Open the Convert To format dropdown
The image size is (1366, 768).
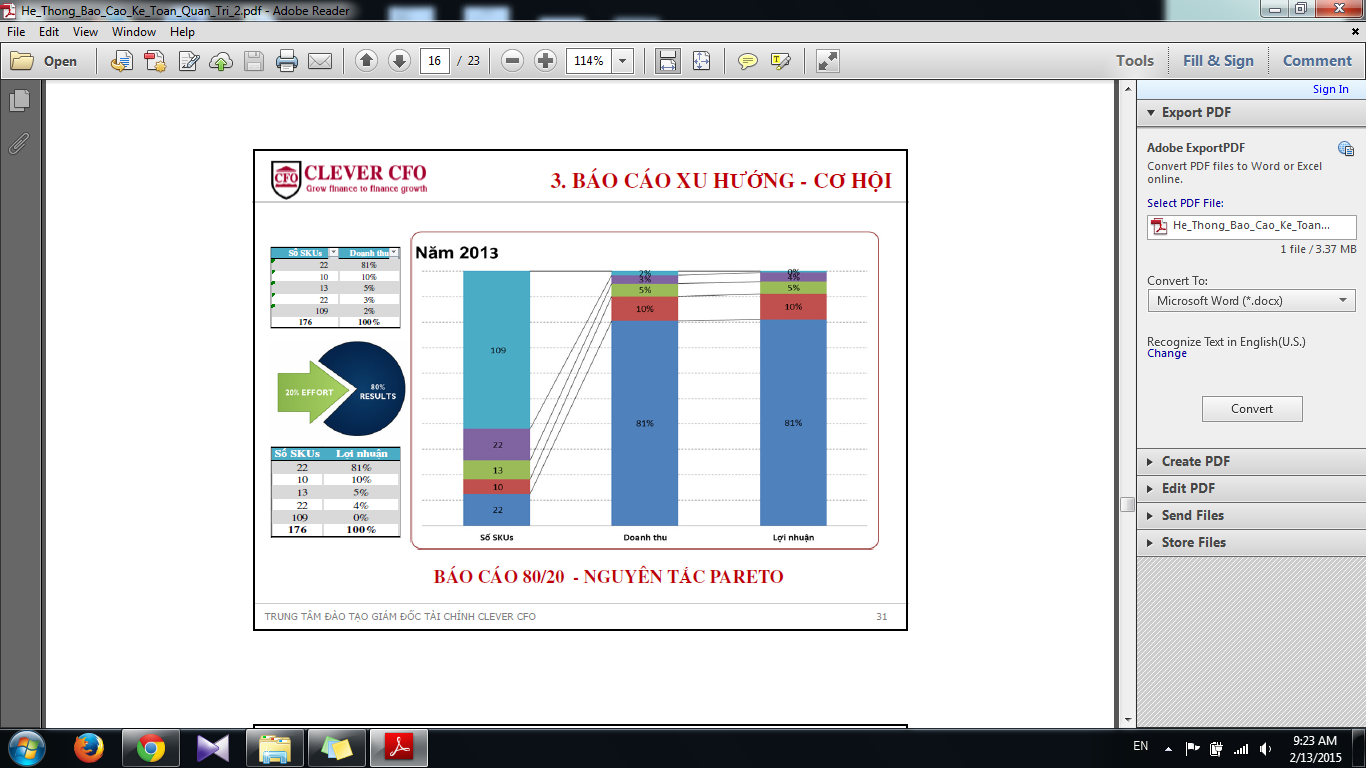point(1251,300)
